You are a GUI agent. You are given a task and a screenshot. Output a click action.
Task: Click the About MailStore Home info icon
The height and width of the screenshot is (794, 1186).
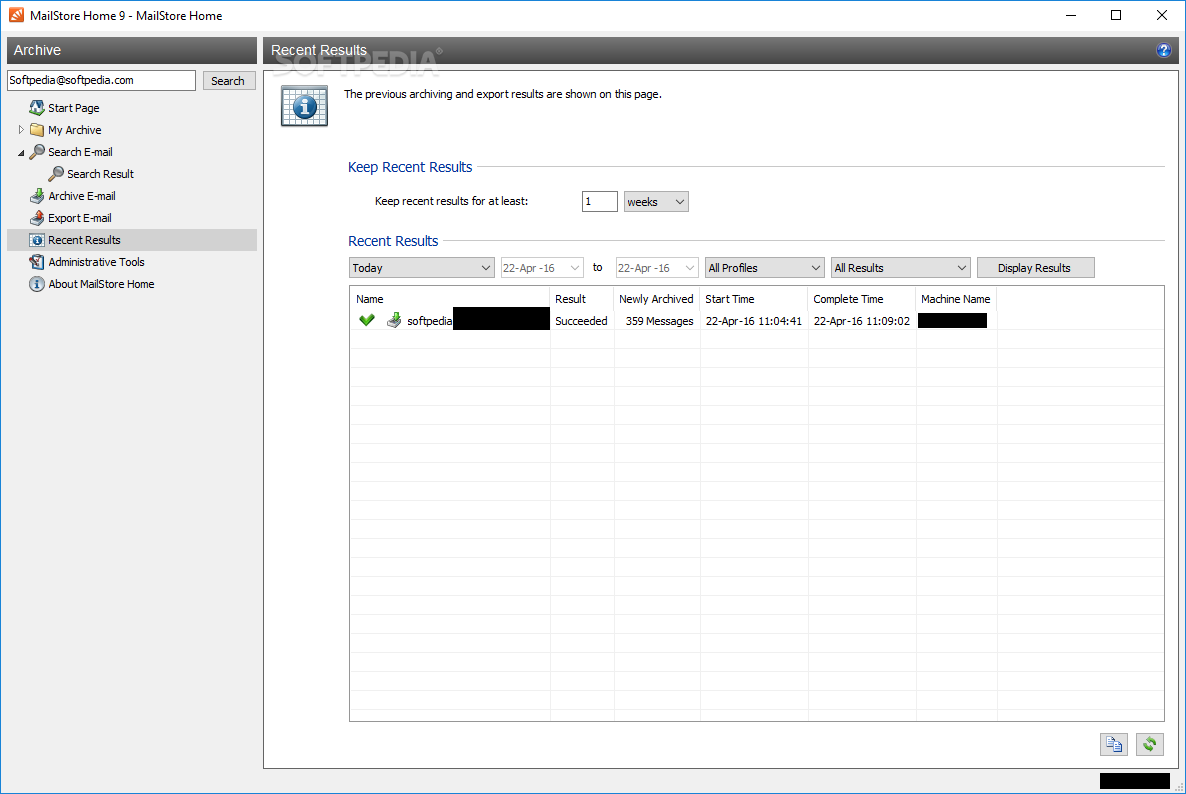pyautogui.click(x=36, y=284)
